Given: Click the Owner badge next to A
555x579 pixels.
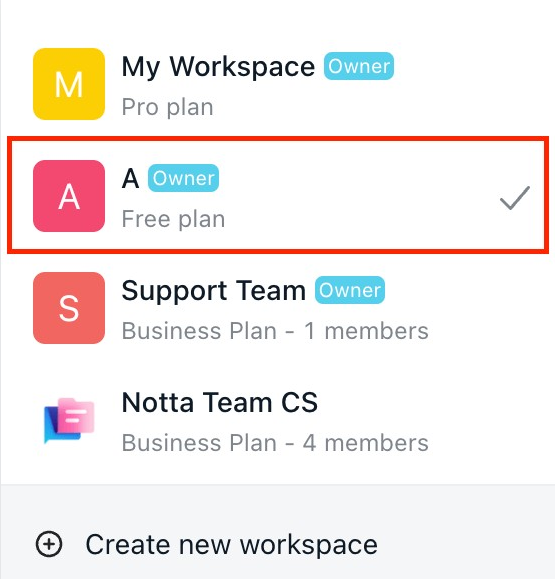Looking at the screenshot, I should point(184,178).
